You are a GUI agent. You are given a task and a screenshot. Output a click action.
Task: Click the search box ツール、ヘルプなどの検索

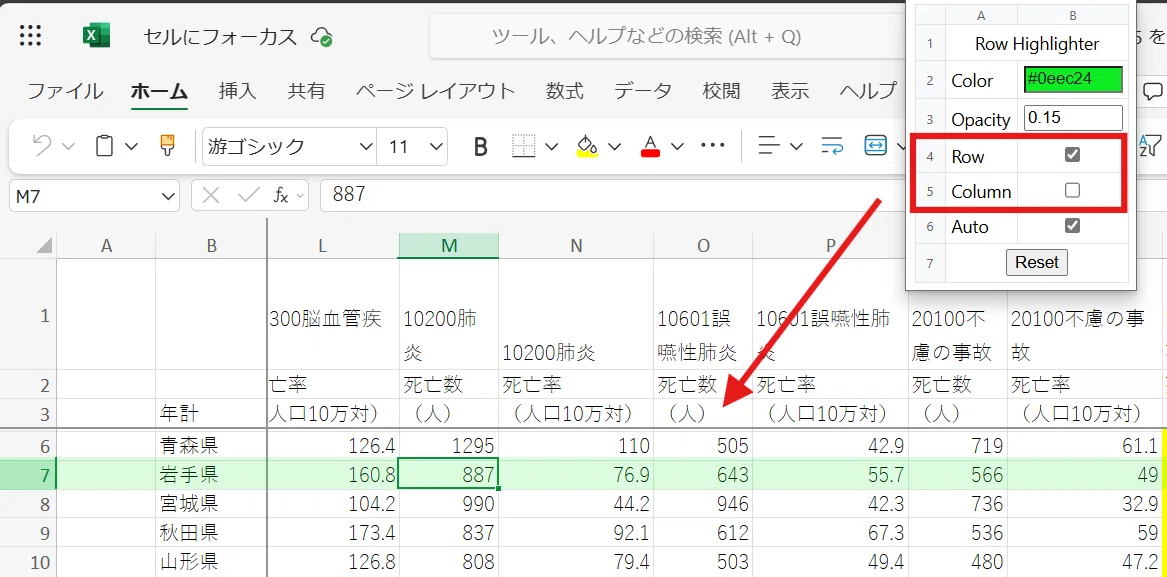pyautogui.click(x=666, y=36)
